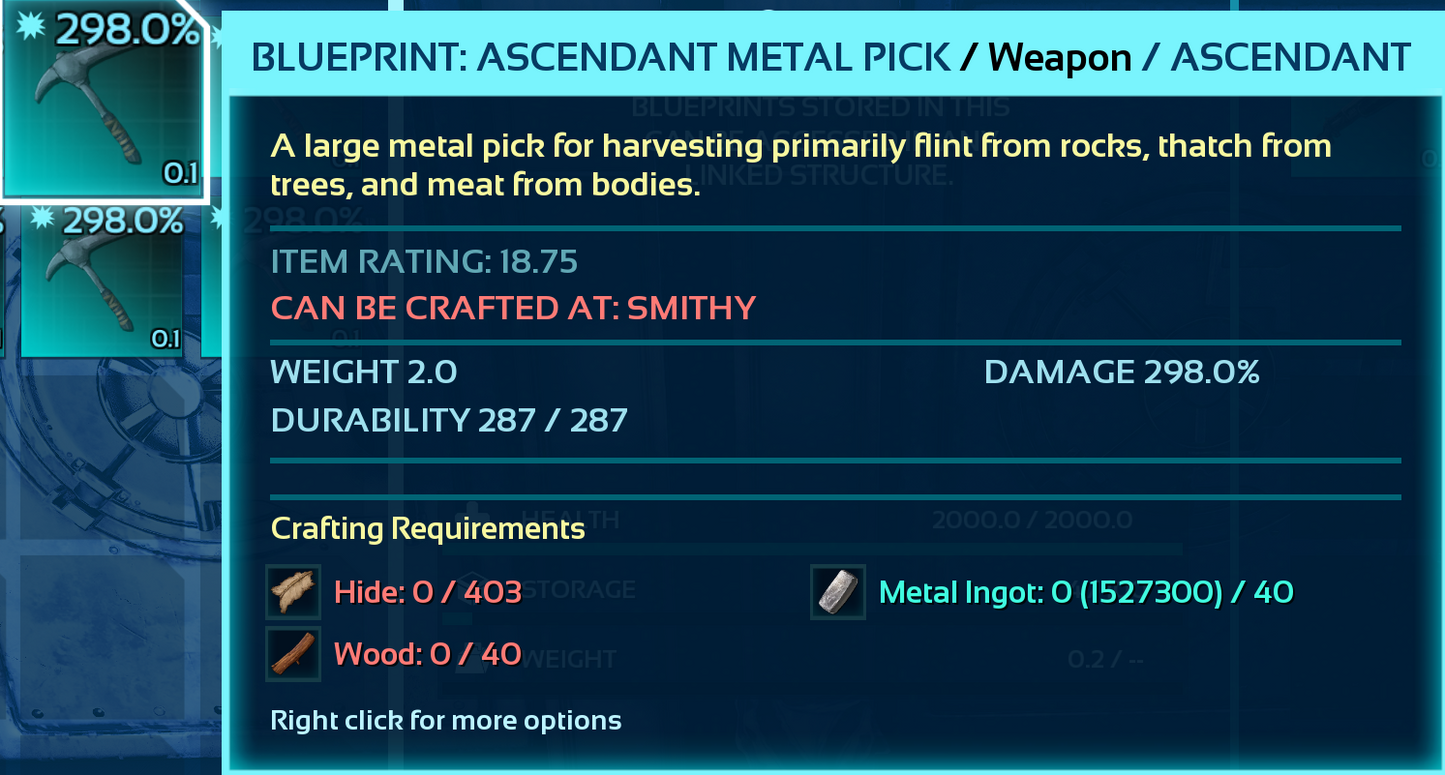1445x775 pixels.
Task: Click the 'Can be crafted at: Smithy' line
Action: [x=513, y=308]
